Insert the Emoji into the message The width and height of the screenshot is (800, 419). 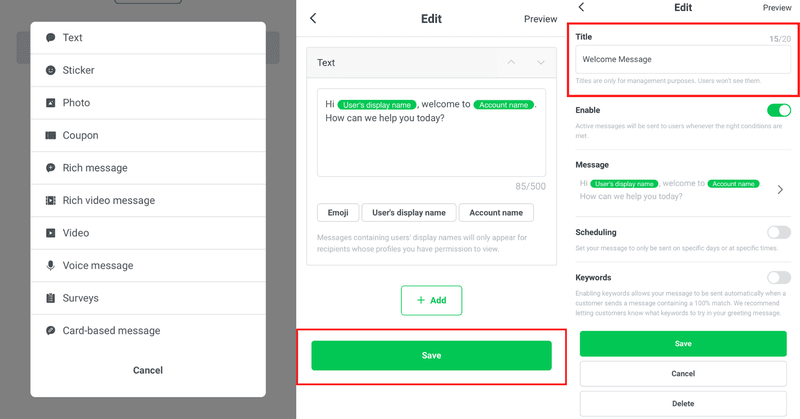337,212
